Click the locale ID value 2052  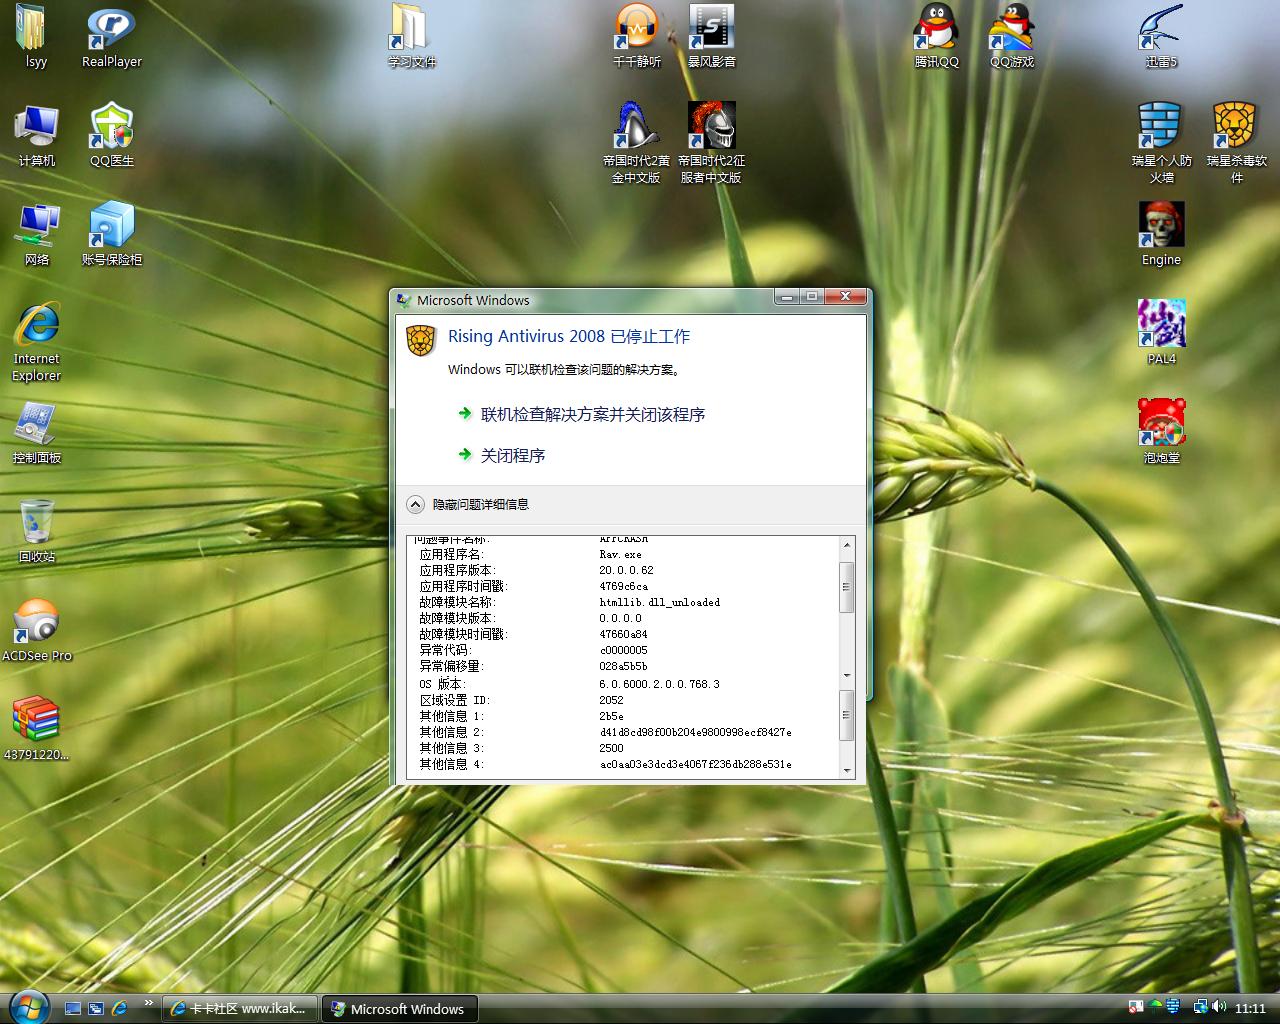(611, 700)
